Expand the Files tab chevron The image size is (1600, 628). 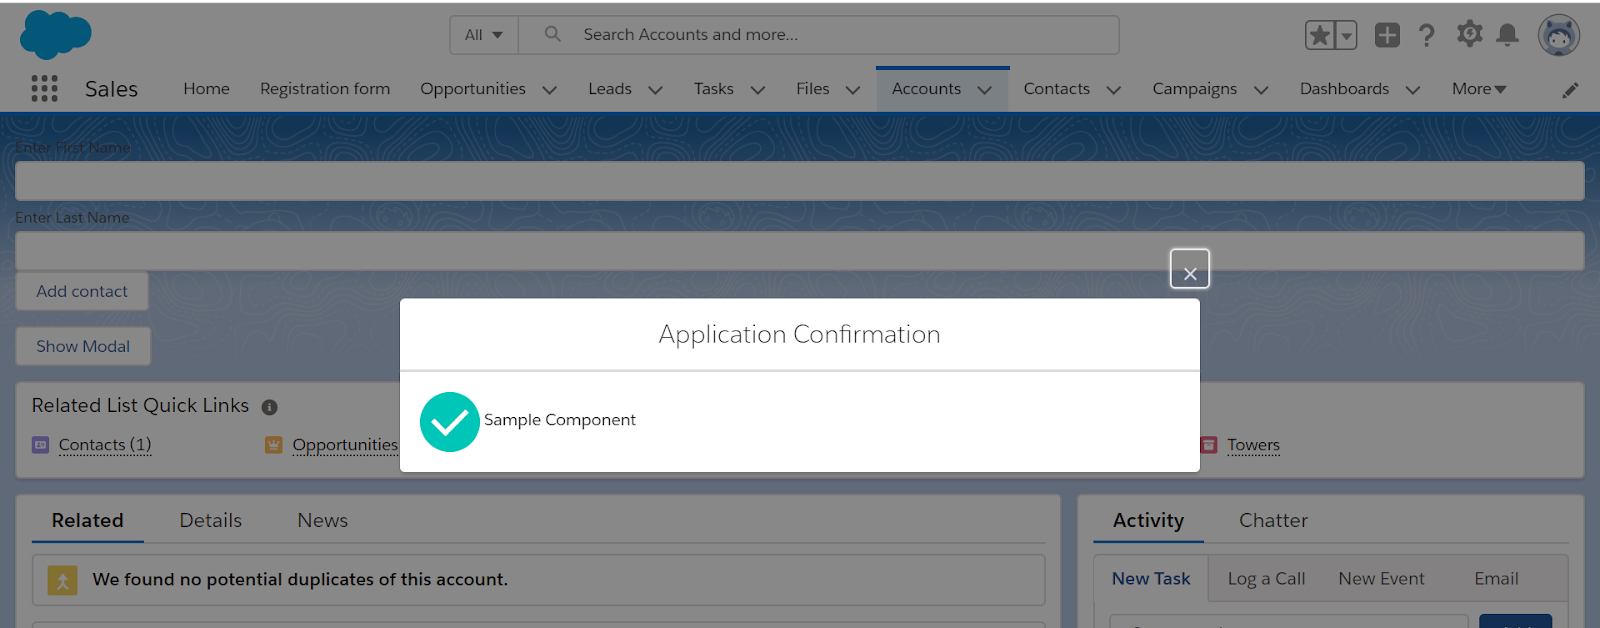(x=853, y=90)
